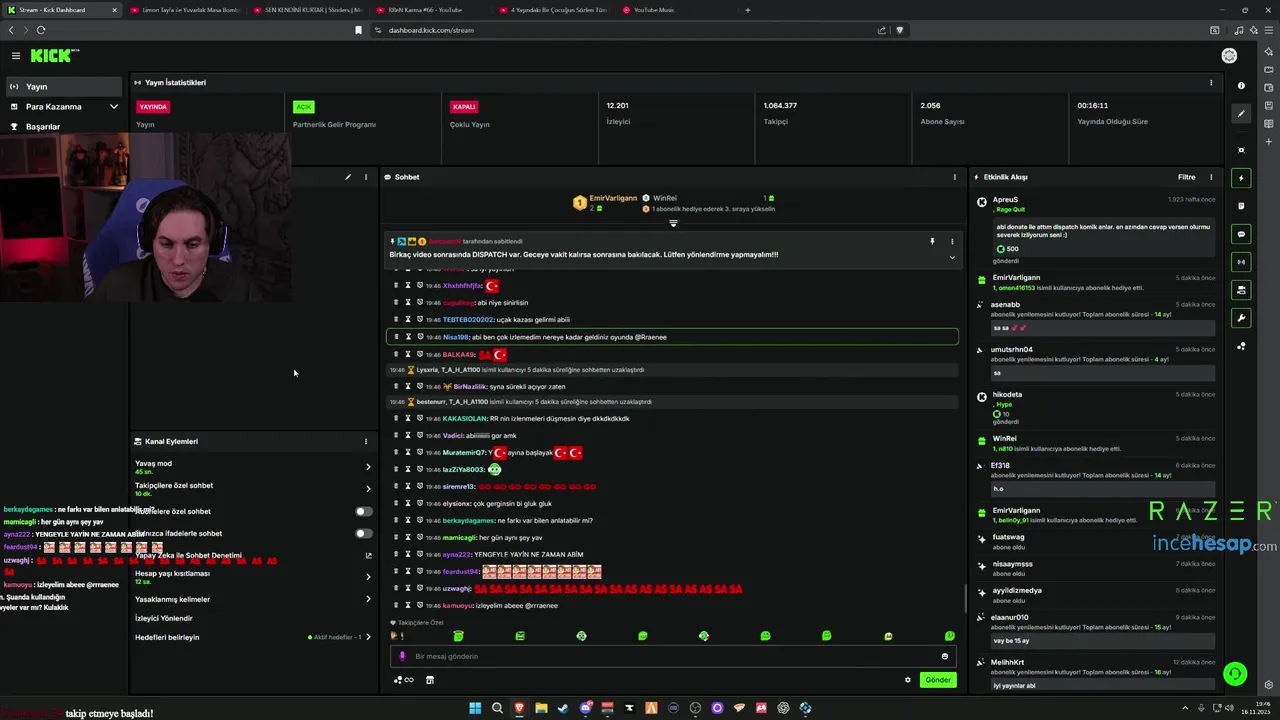Open the Kick hamburger menu
The width and height of the screenshot is (1280, 720).
16,56
